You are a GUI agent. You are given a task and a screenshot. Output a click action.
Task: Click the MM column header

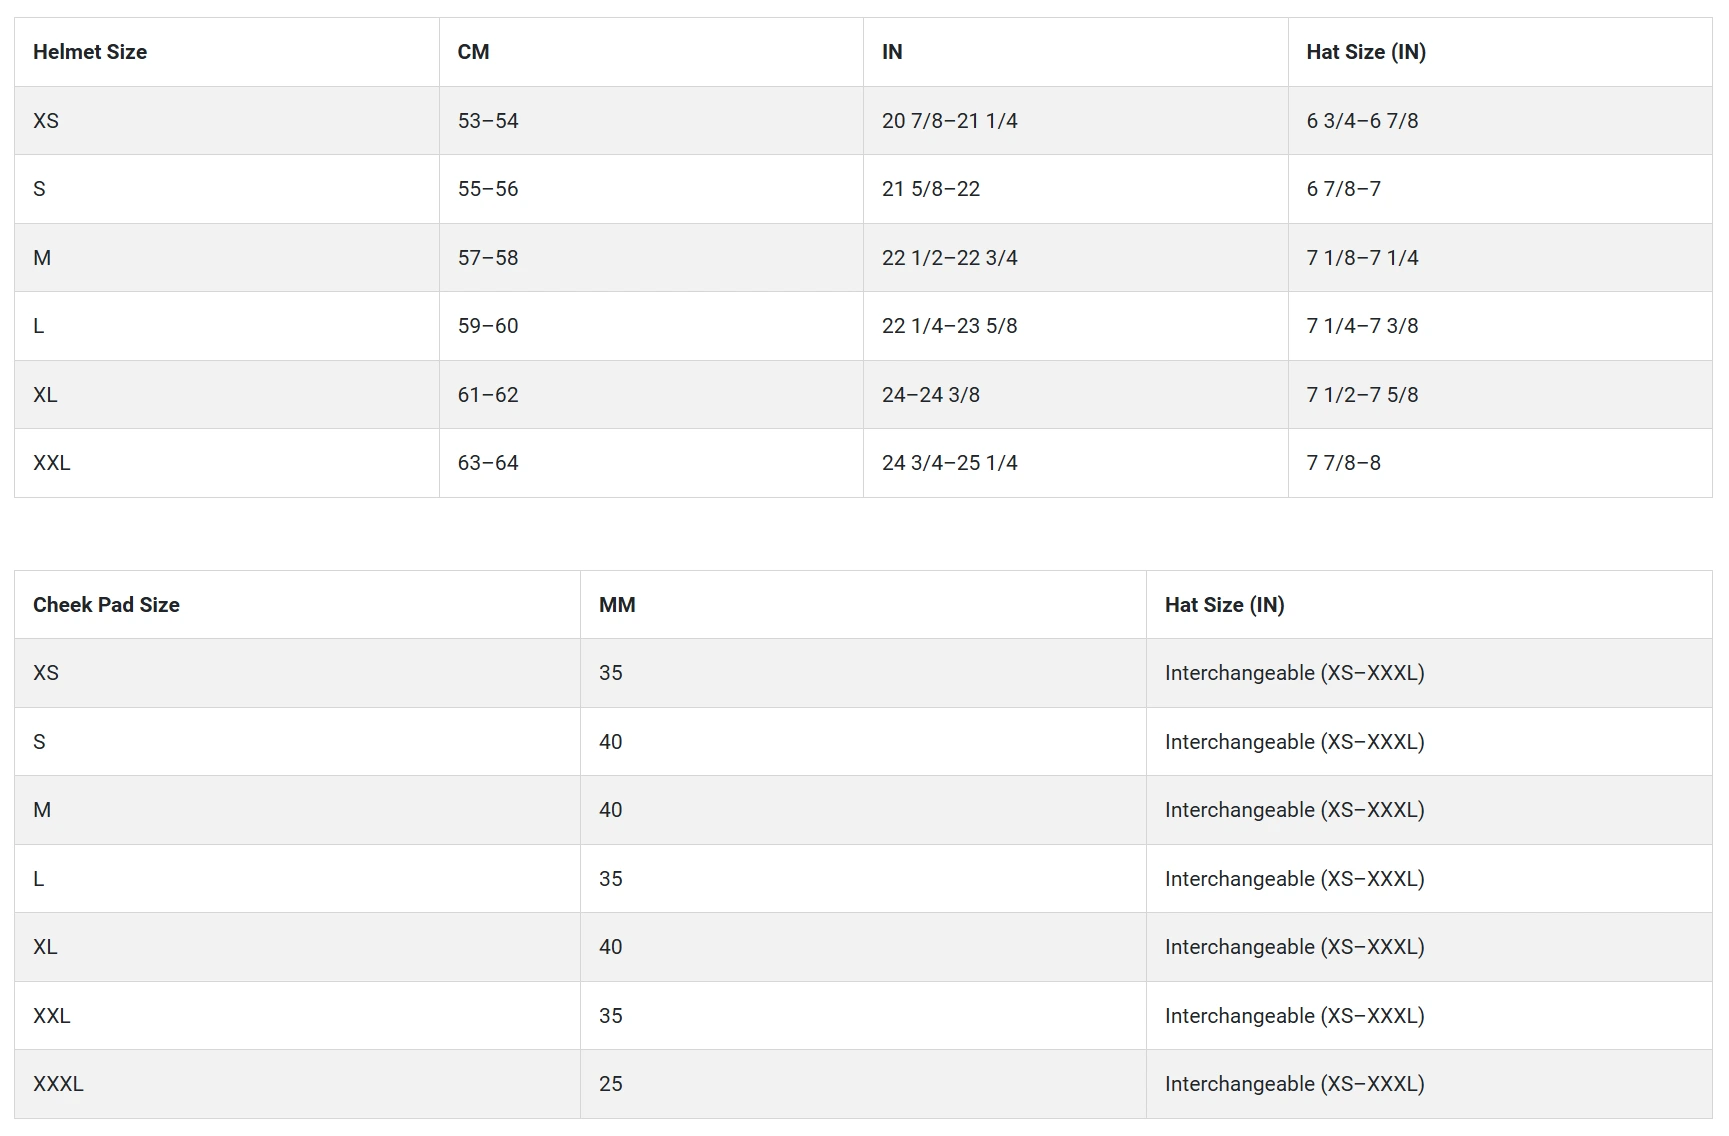[617, 605]
